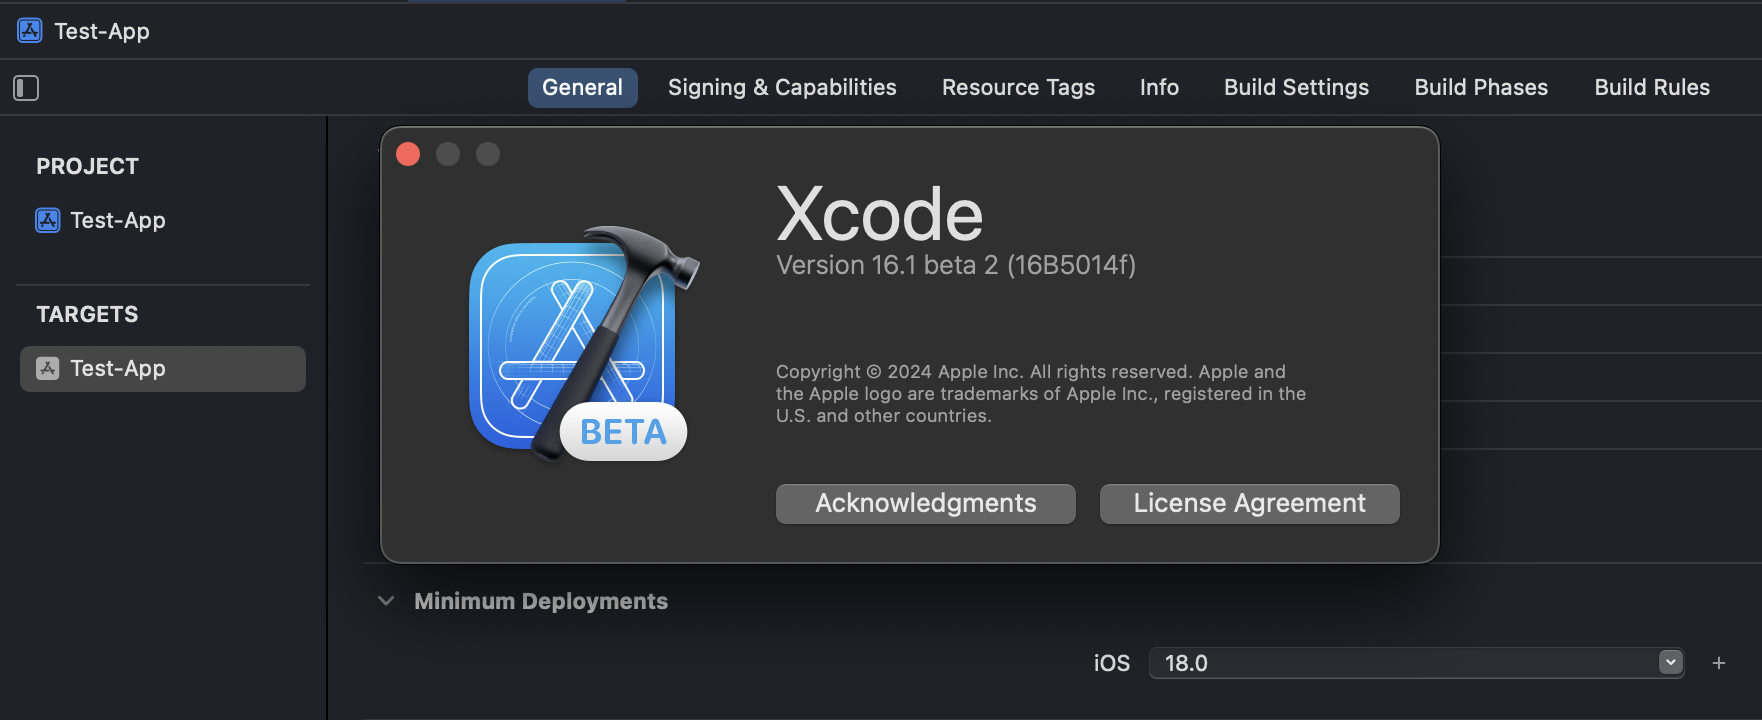1762x720 pixels.
Task: Add a deployment target with plus icon
Action: click(1719, 663)
